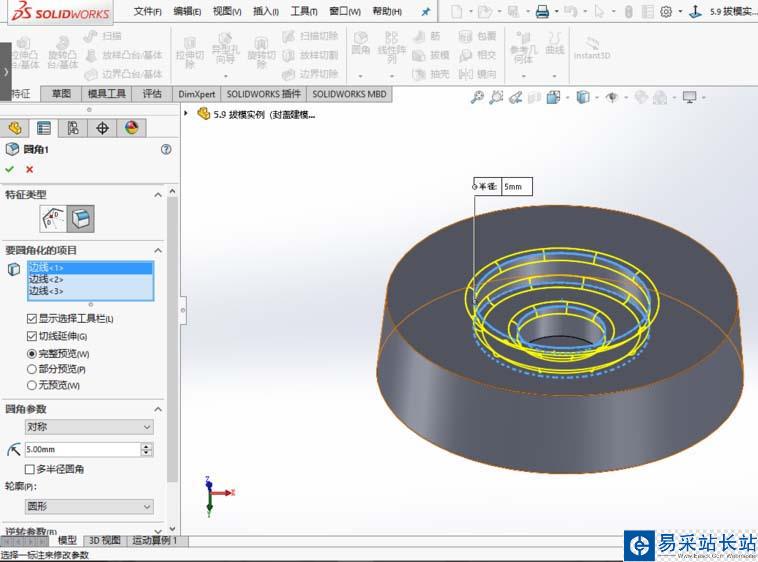Switch to the FeatureManager design tree tab

click(14, 127)
